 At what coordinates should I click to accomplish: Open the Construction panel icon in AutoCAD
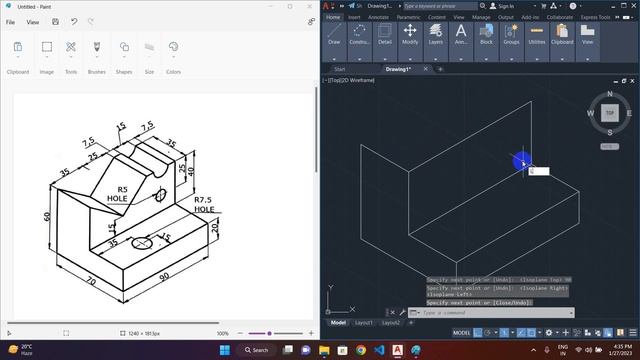tap(359, 35)
